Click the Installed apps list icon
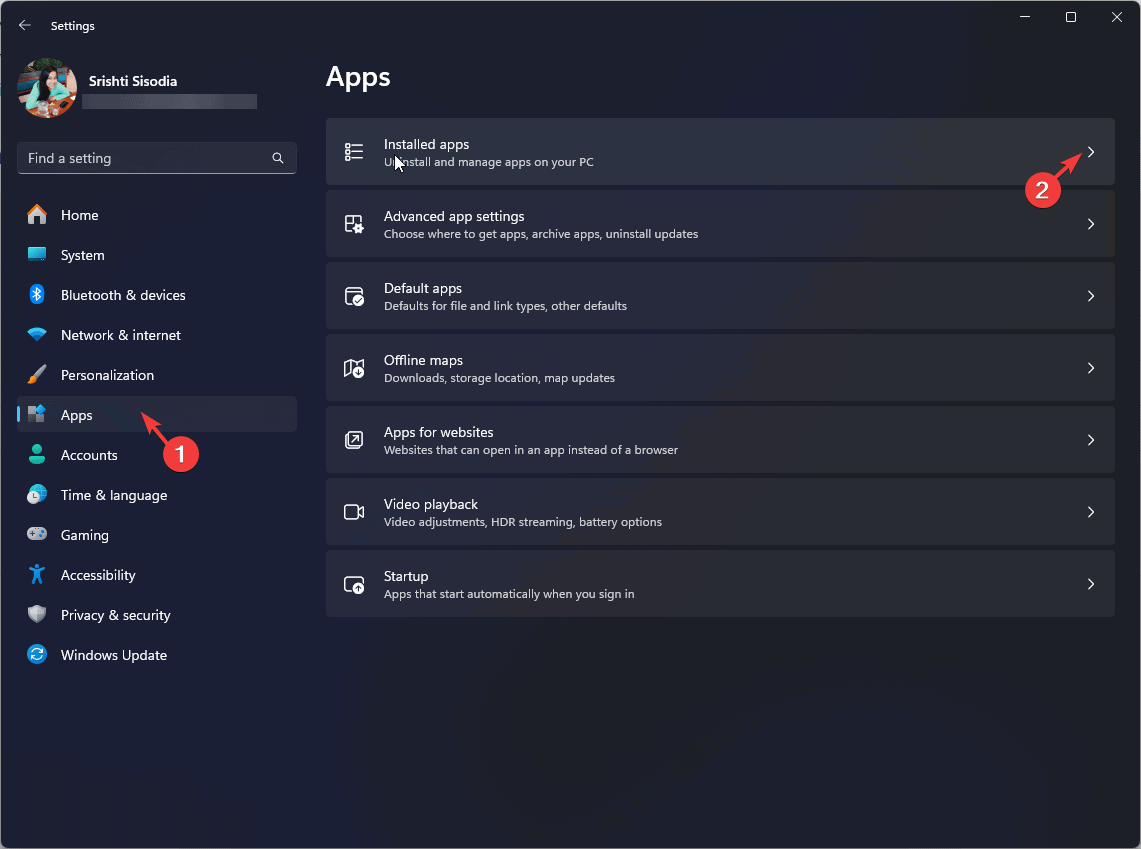Viewport: 1141px width, 849px height. (x=353, y=152)
